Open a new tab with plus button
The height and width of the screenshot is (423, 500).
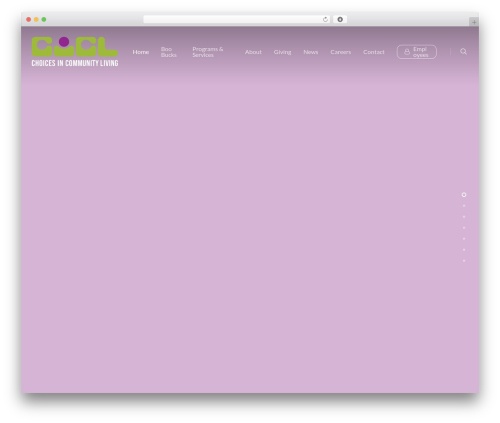[x=474, y=22]
